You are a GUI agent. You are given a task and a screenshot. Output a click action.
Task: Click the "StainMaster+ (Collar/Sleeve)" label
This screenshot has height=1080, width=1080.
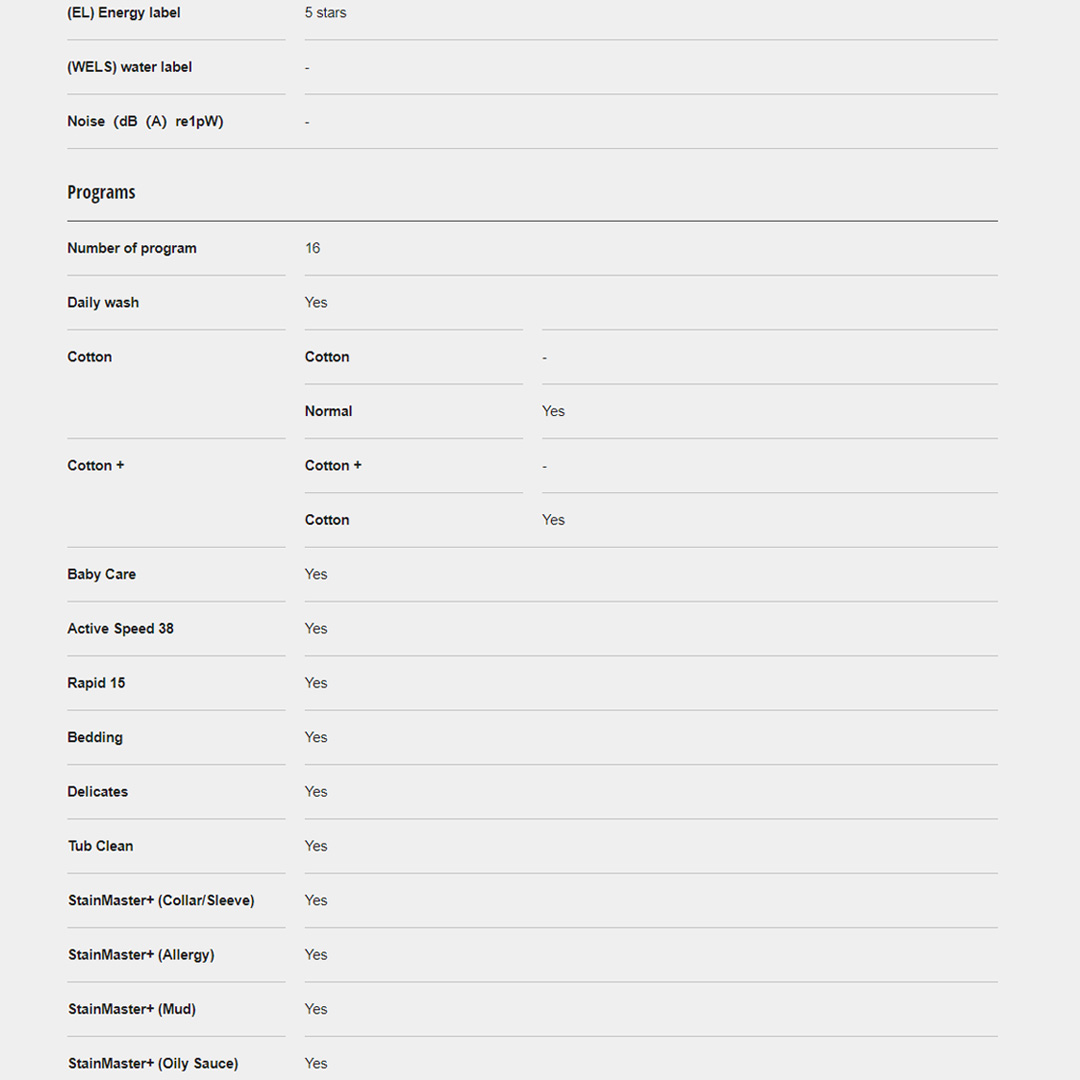pos(161,900)
